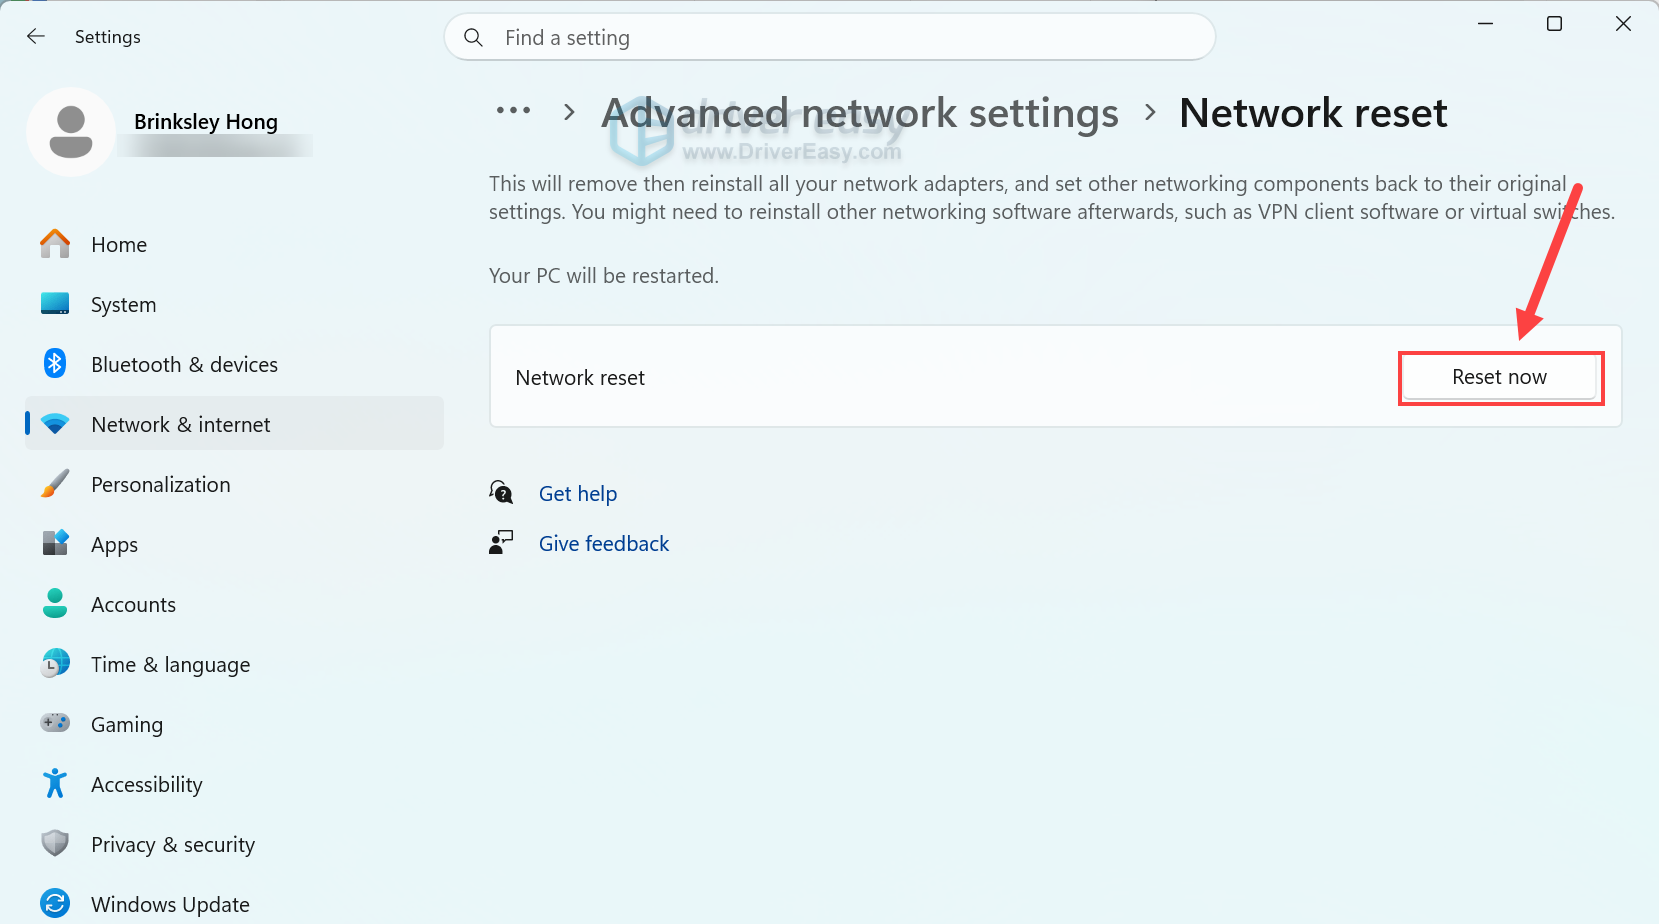The image size is (1659, 924).
Task: Open Accounts settings
Action: [x=234, y=604]
